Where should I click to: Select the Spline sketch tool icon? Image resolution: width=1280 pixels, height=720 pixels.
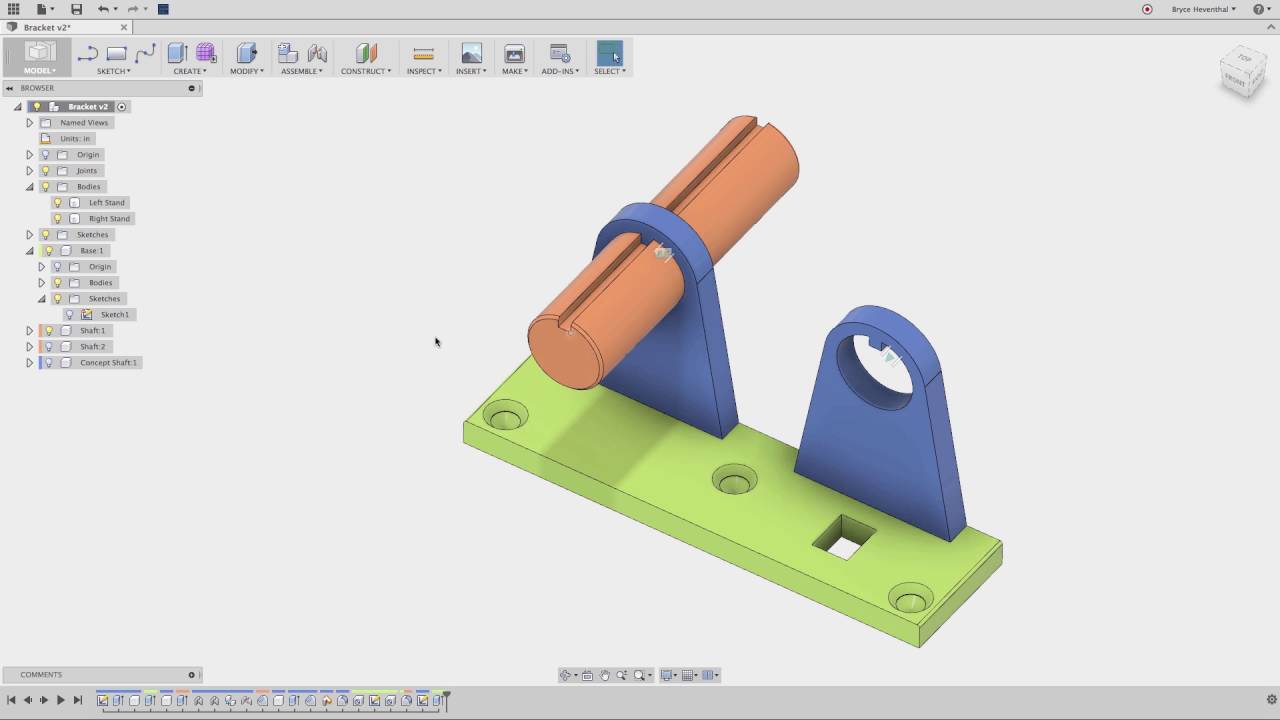click(145, 54)
